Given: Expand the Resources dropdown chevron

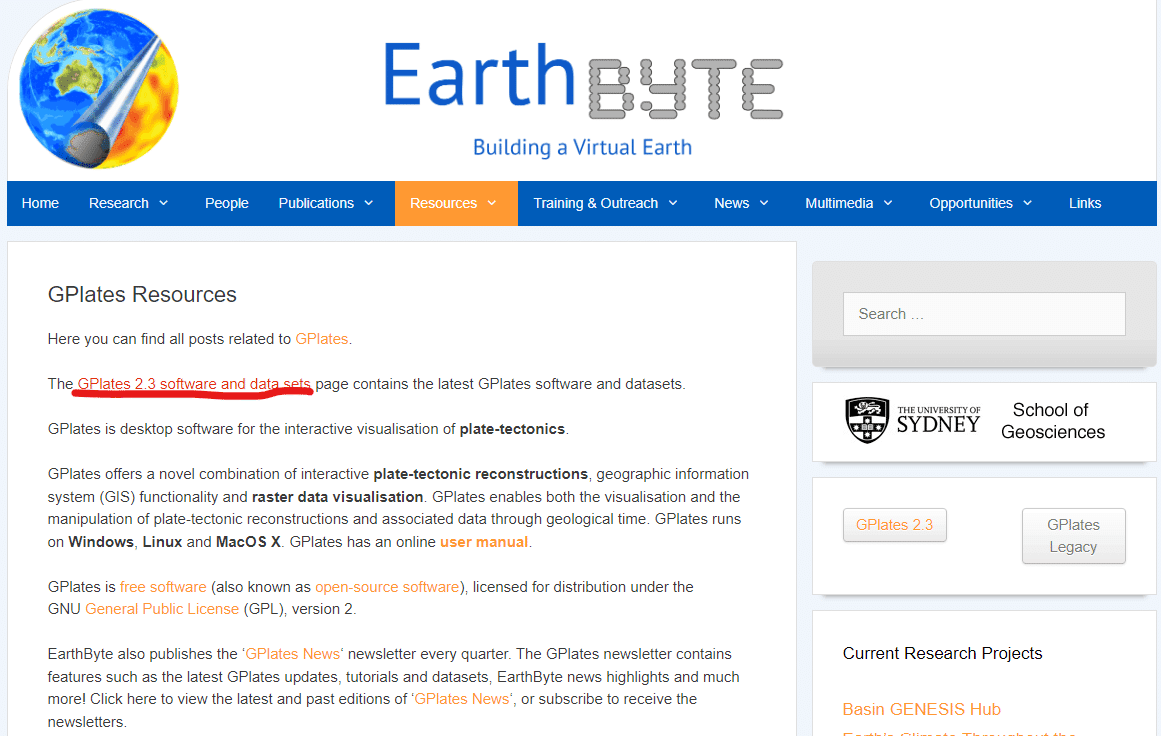Looking at the screenshot, I should [x=492, y=203].
